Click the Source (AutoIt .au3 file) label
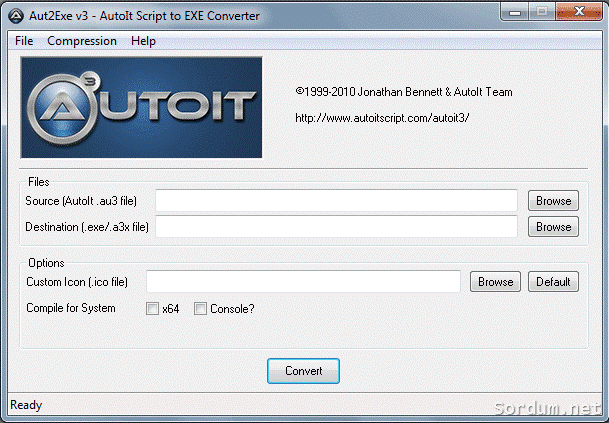The width and height of the screenshot is (609, 423). (81, 201)
